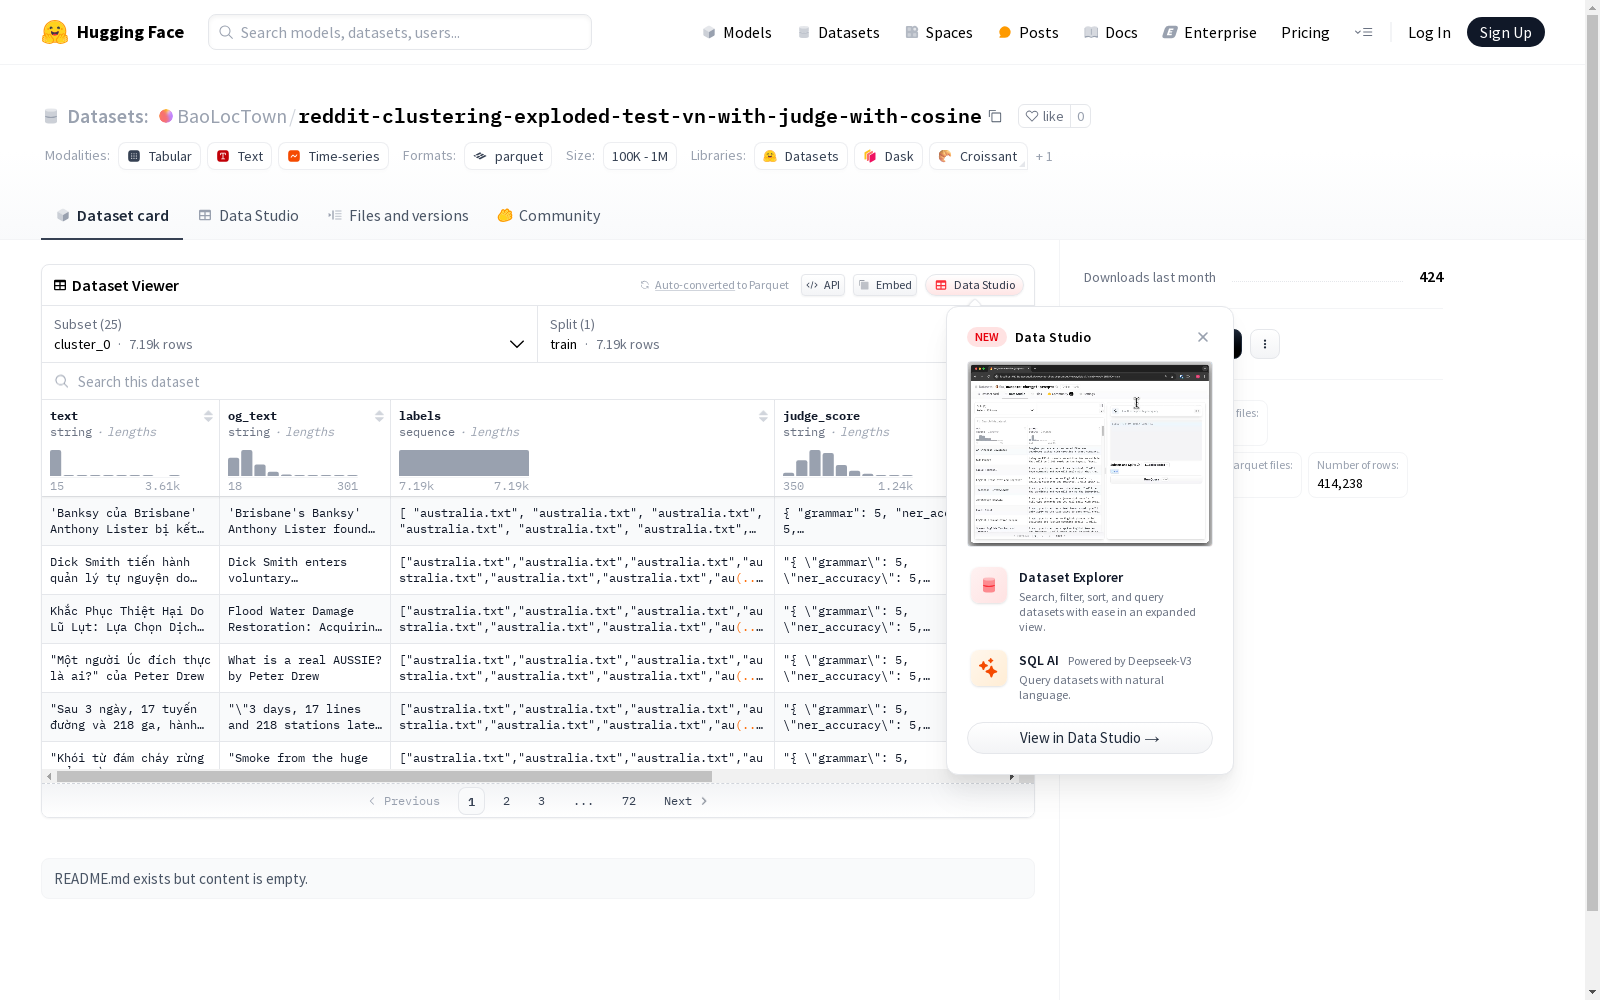This screenshot has height=1000, width=1600.
Task: Select the Tabular modality tag
Action: click(x=160, y=156)
